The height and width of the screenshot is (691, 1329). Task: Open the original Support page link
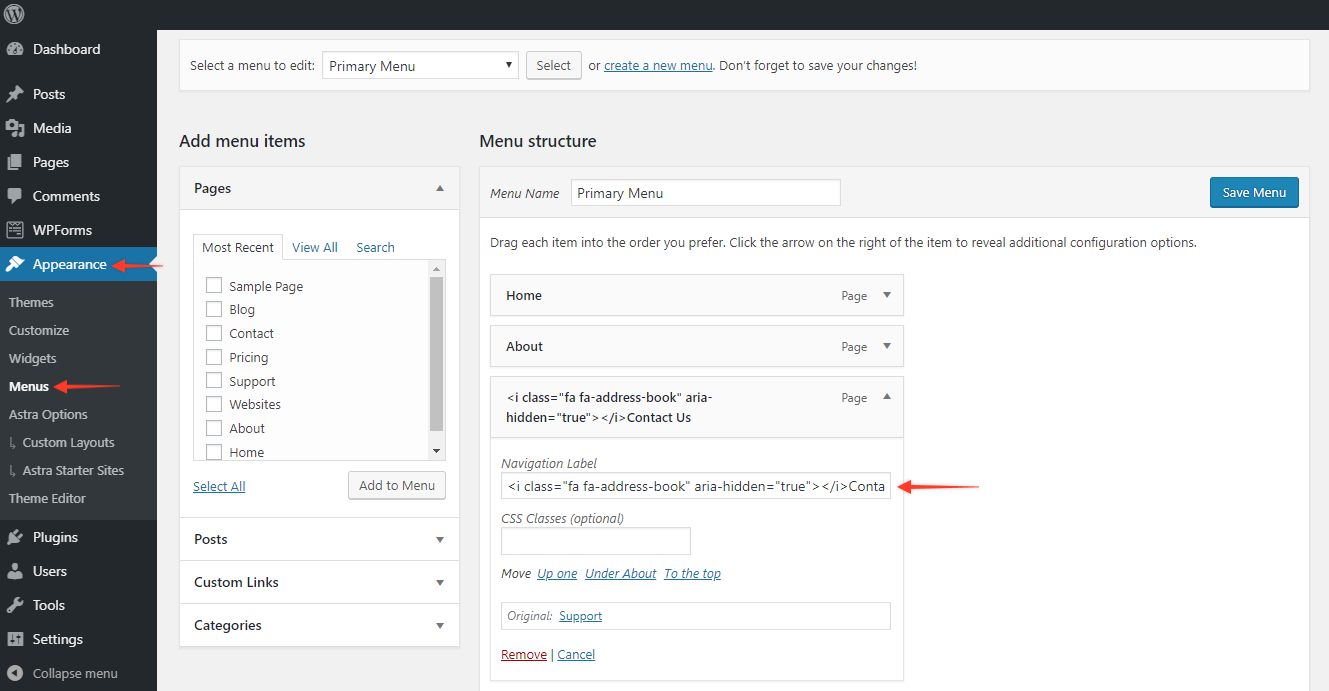point(580,616)
